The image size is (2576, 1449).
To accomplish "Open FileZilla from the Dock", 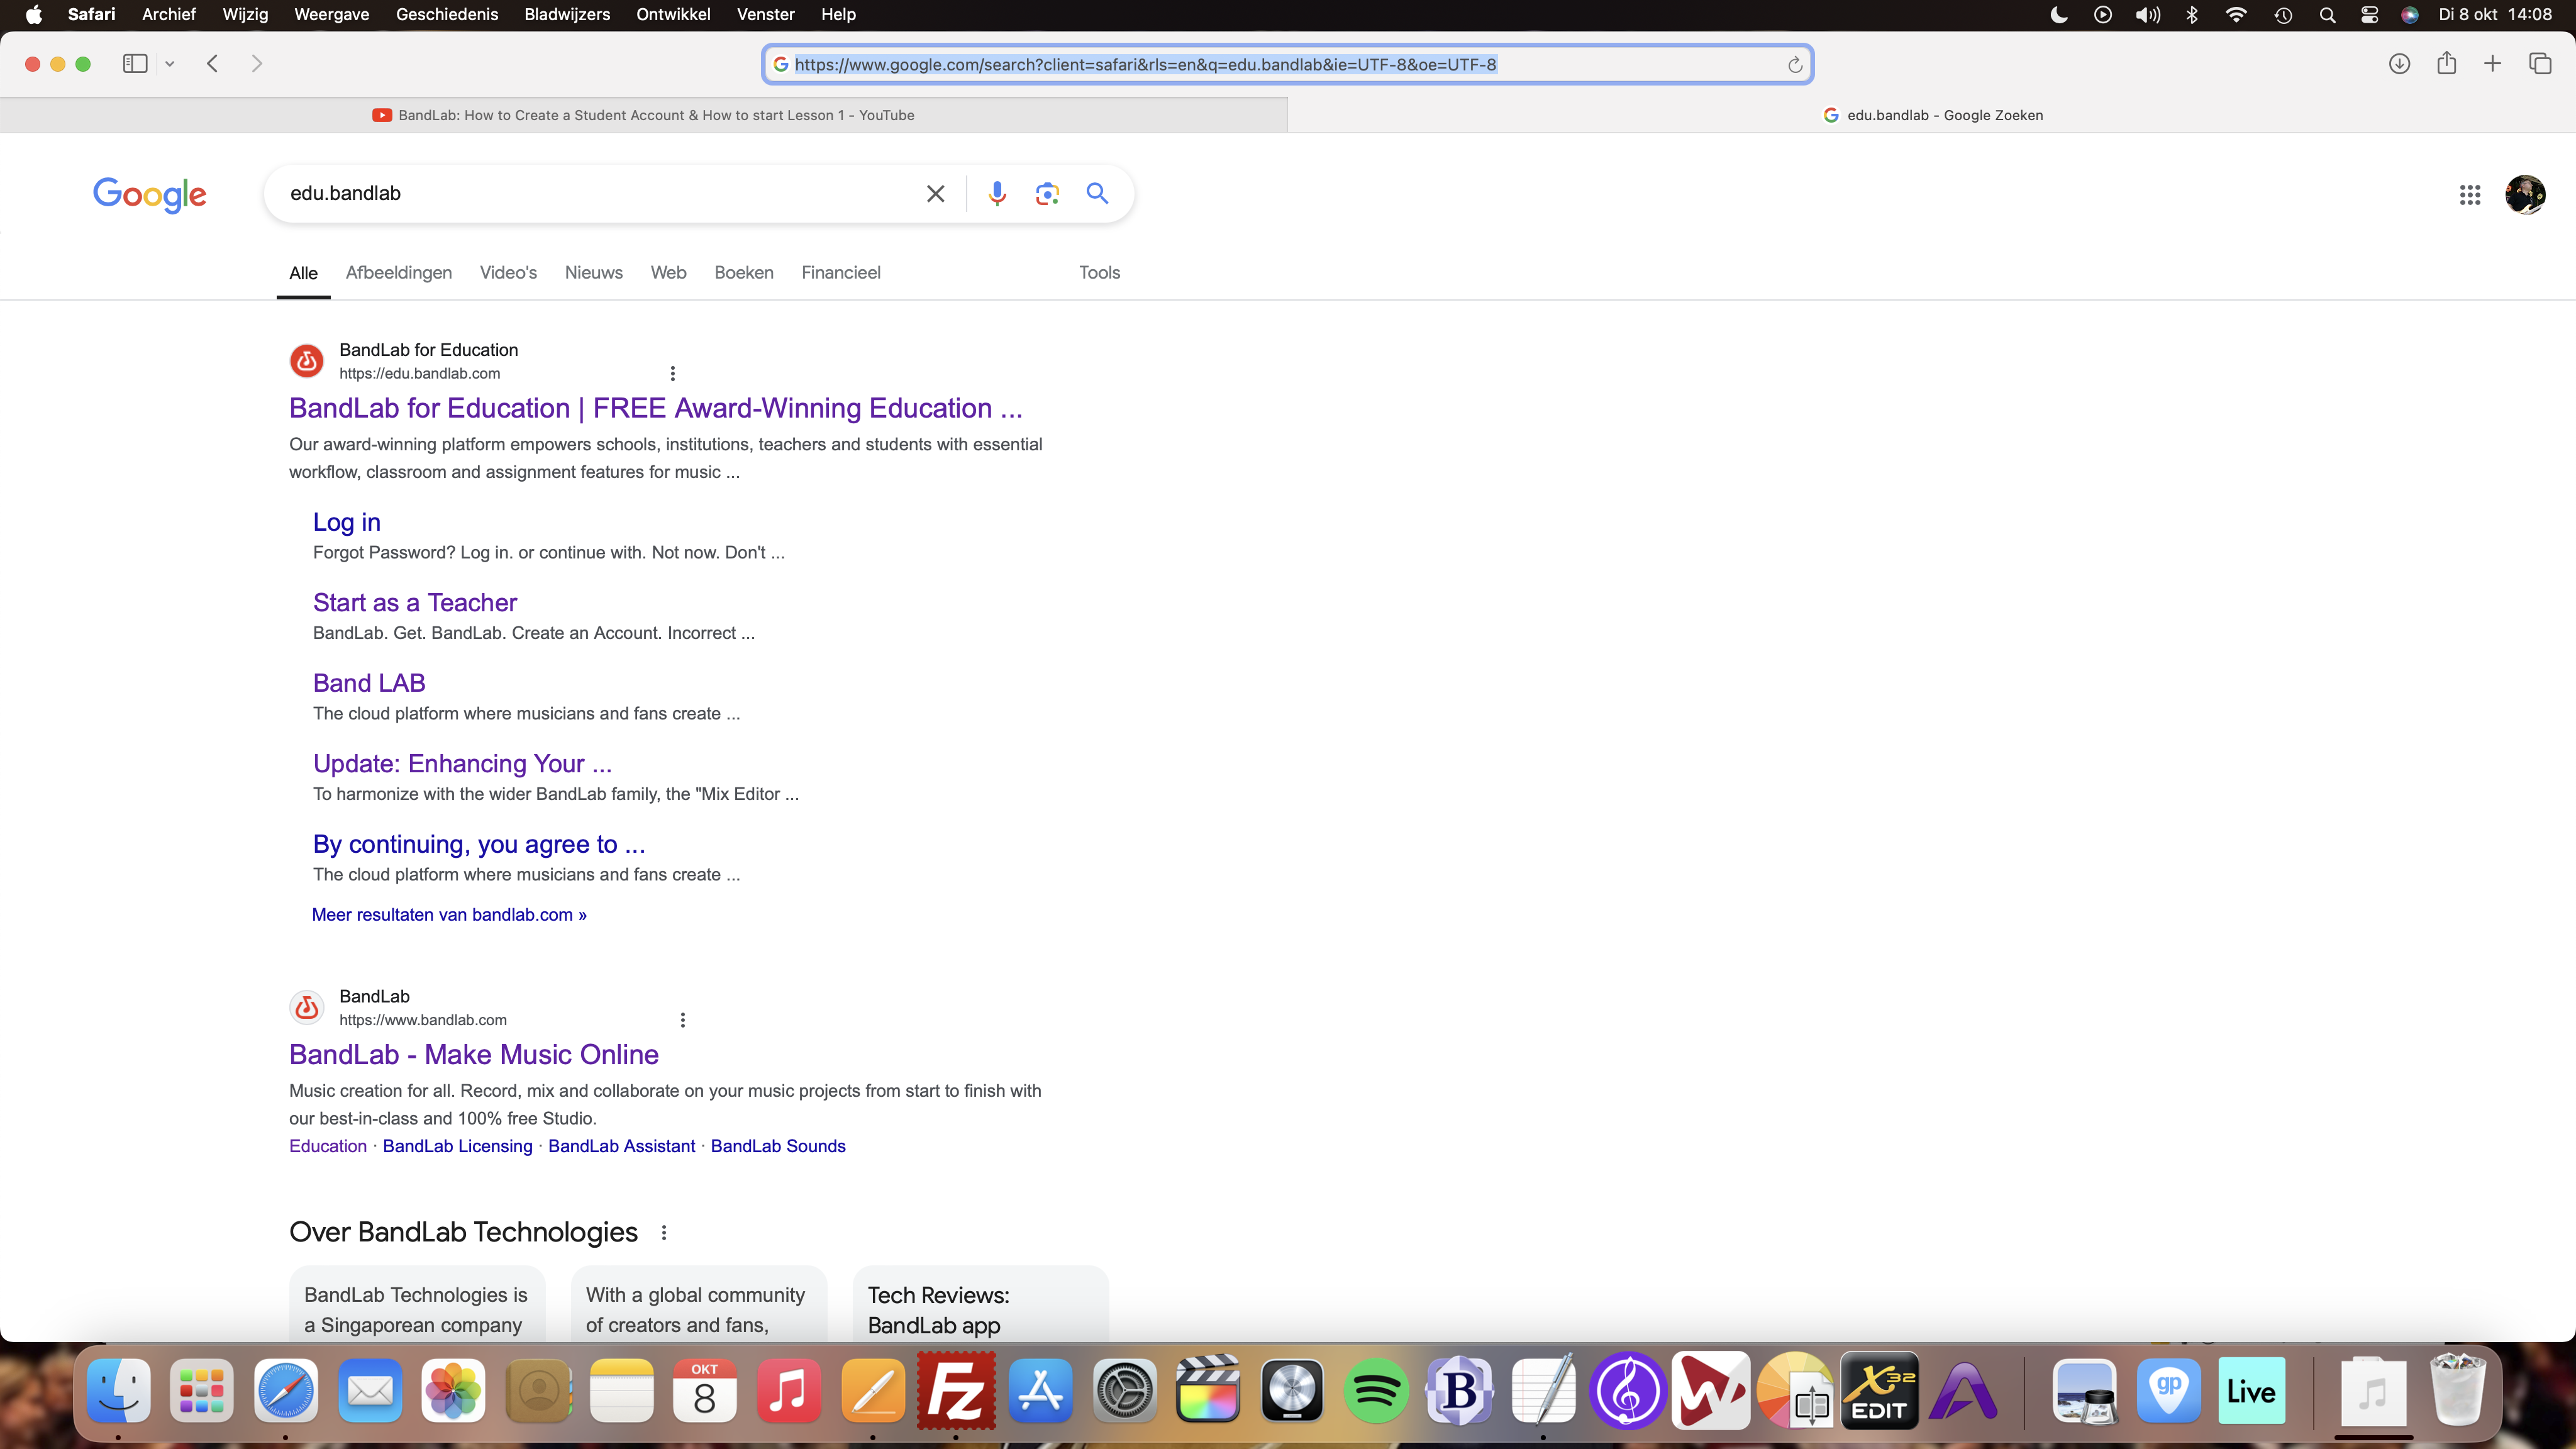I will [x=955, y=1390].
